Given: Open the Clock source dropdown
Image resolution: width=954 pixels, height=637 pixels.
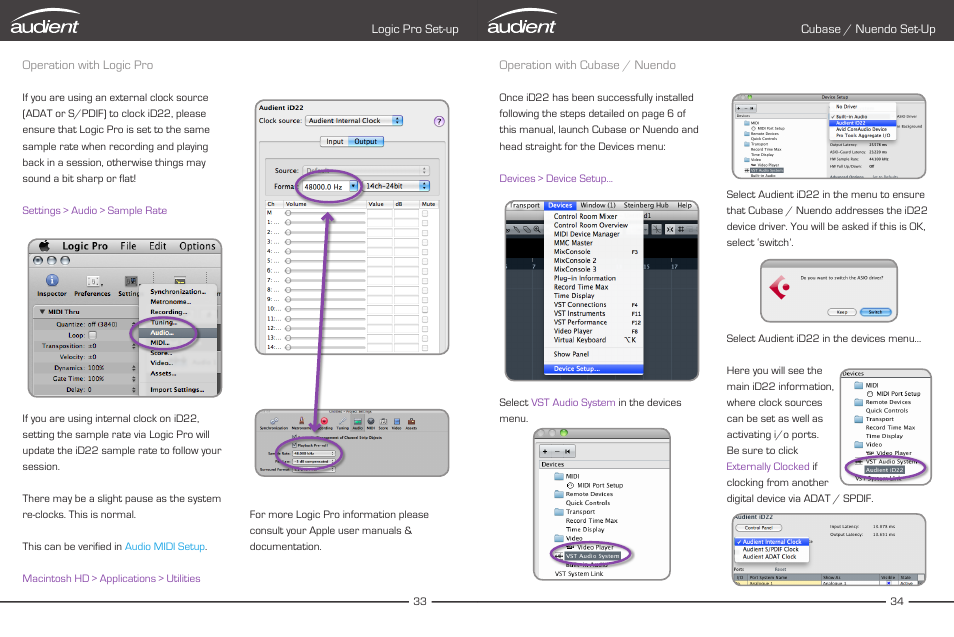Looking at the screenshot, I should click(353, 120).
